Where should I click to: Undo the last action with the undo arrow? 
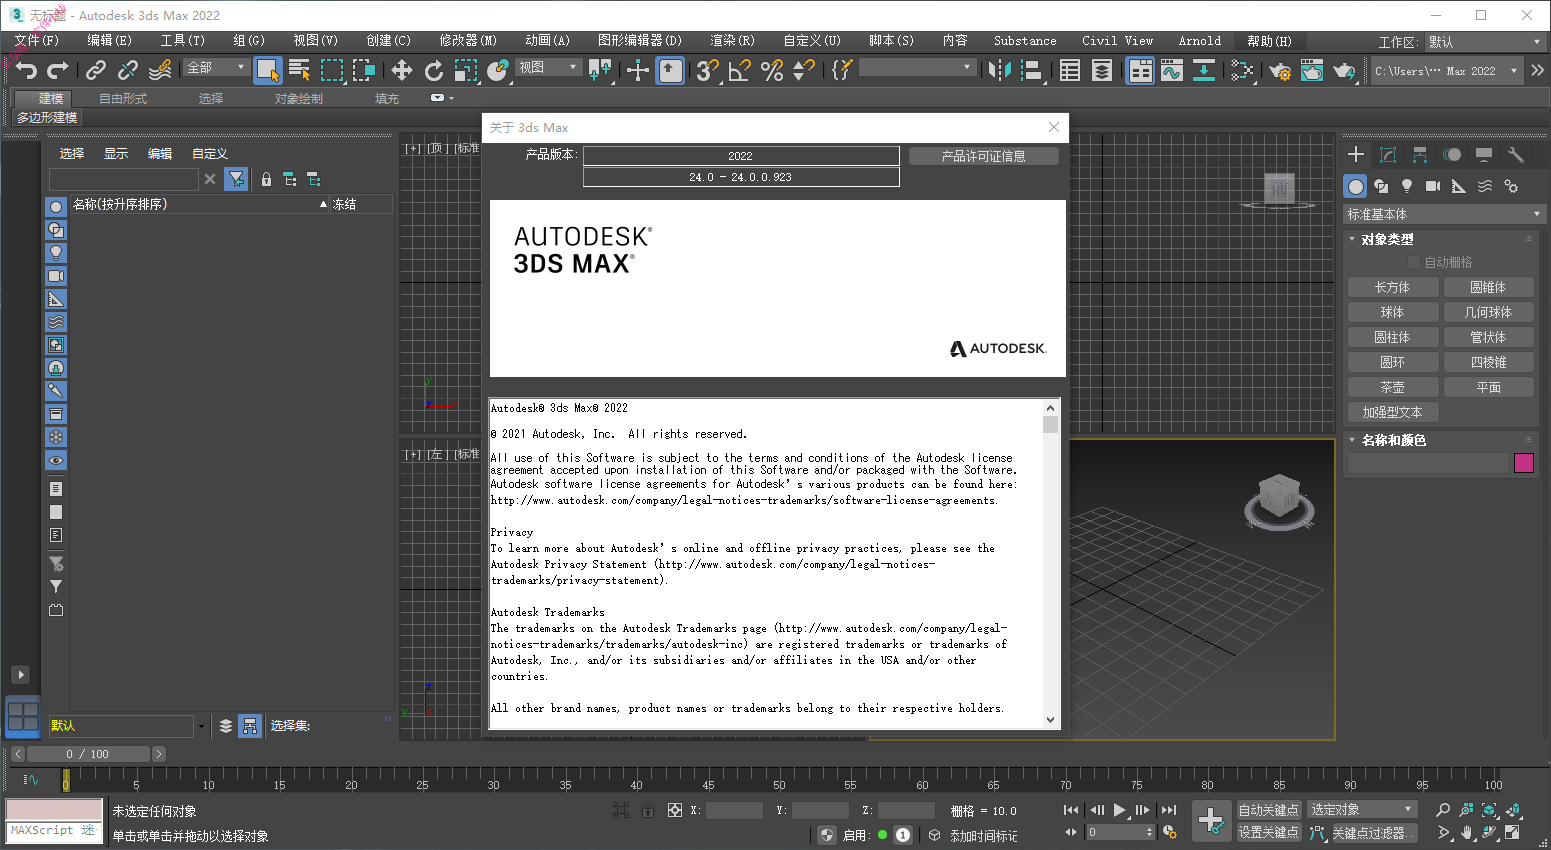click(27, 70)
